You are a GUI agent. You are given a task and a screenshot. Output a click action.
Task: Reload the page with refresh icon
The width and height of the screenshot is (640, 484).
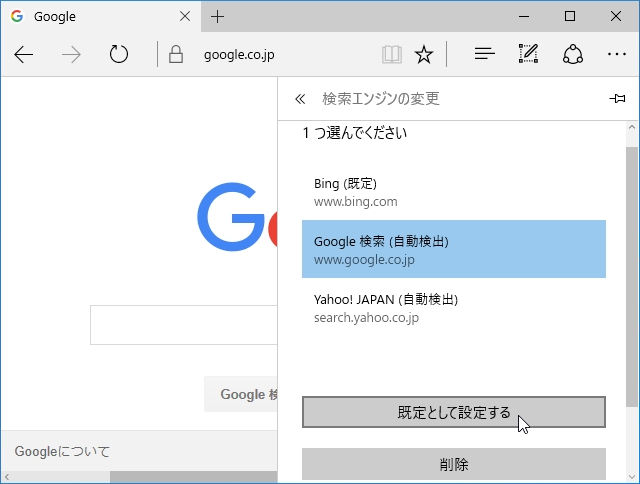(x=119, y=54)
